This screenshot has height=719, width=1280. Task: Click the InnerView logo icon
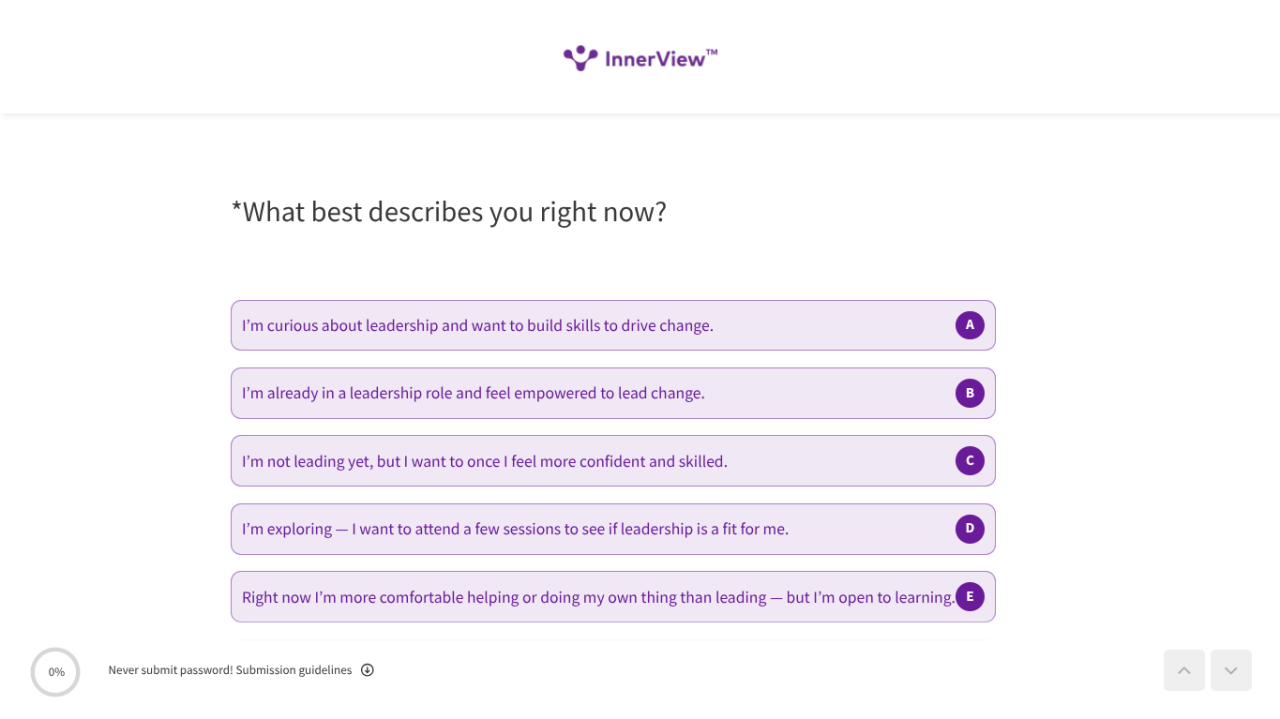coord(580,58)
